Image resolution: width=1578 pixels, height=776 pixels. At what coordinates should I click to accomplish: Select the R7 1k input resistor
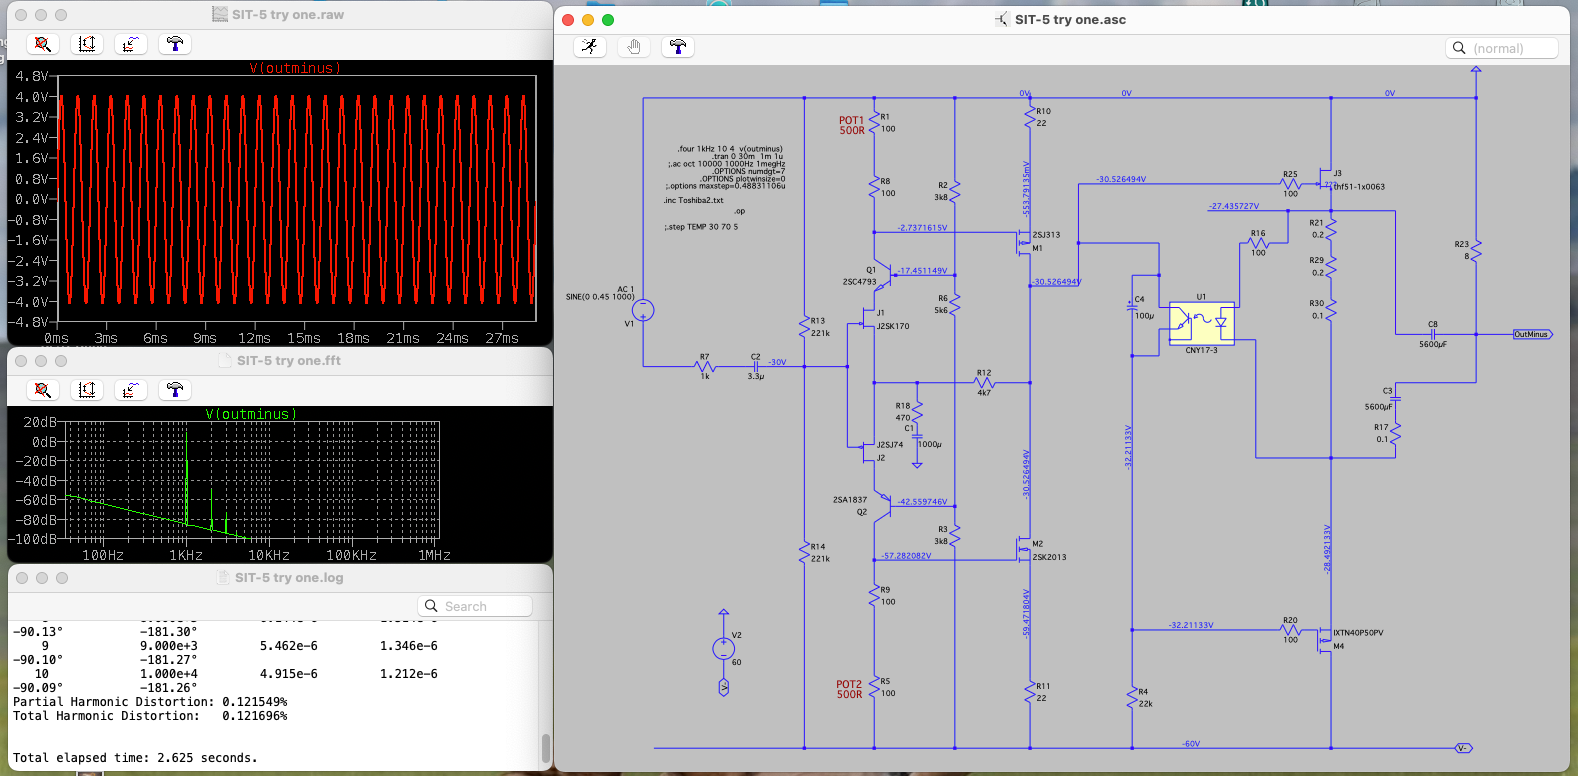pyautogui.click(x=705, y=366)
